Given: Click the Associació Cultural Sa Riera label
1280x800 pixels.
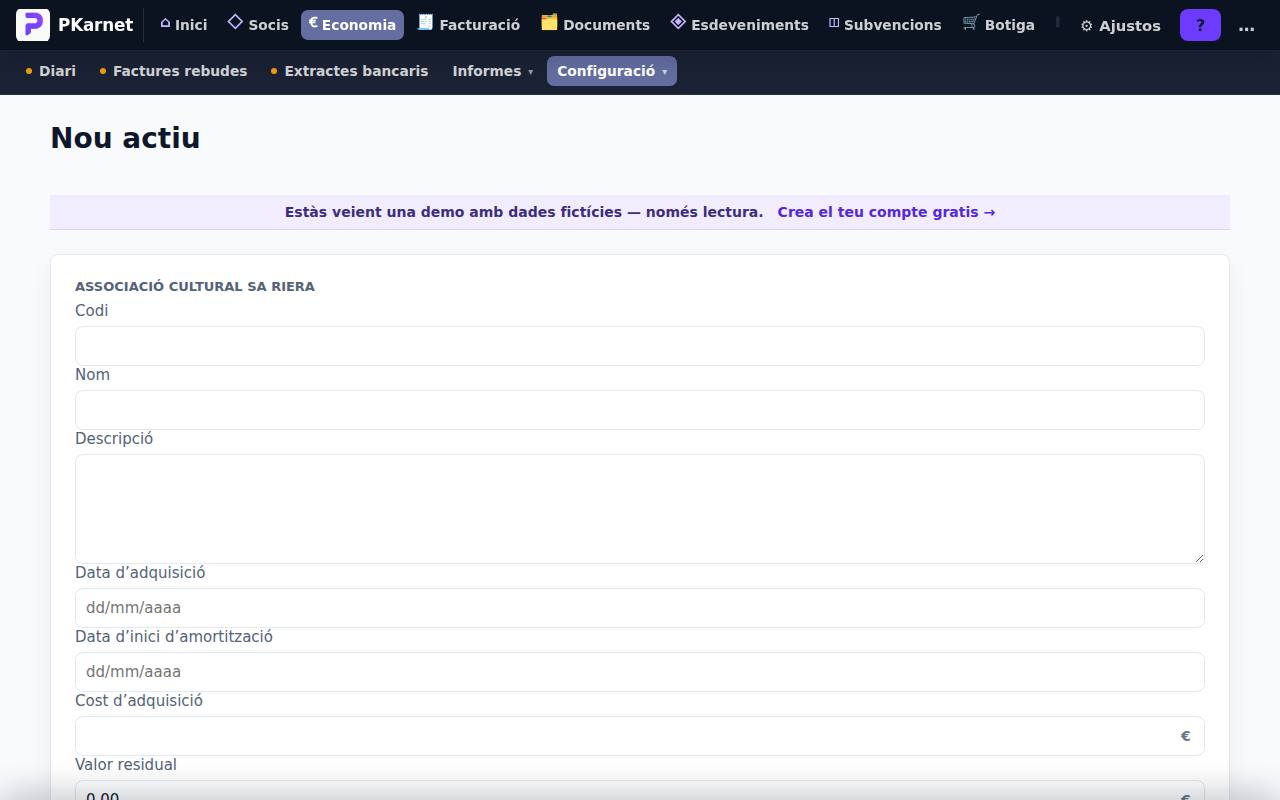Looking at the screenshot, I should point(195,286).
